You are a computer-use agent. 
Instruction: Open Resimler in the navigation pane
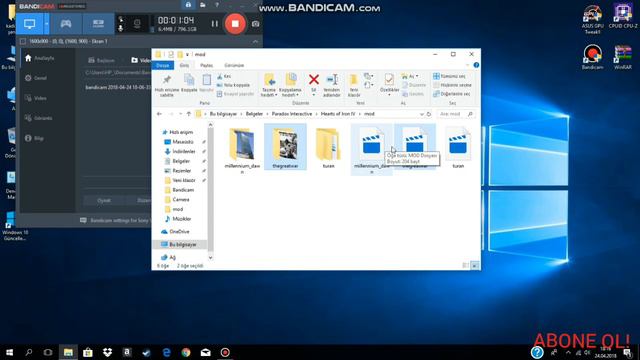click(x=181, y=171)
